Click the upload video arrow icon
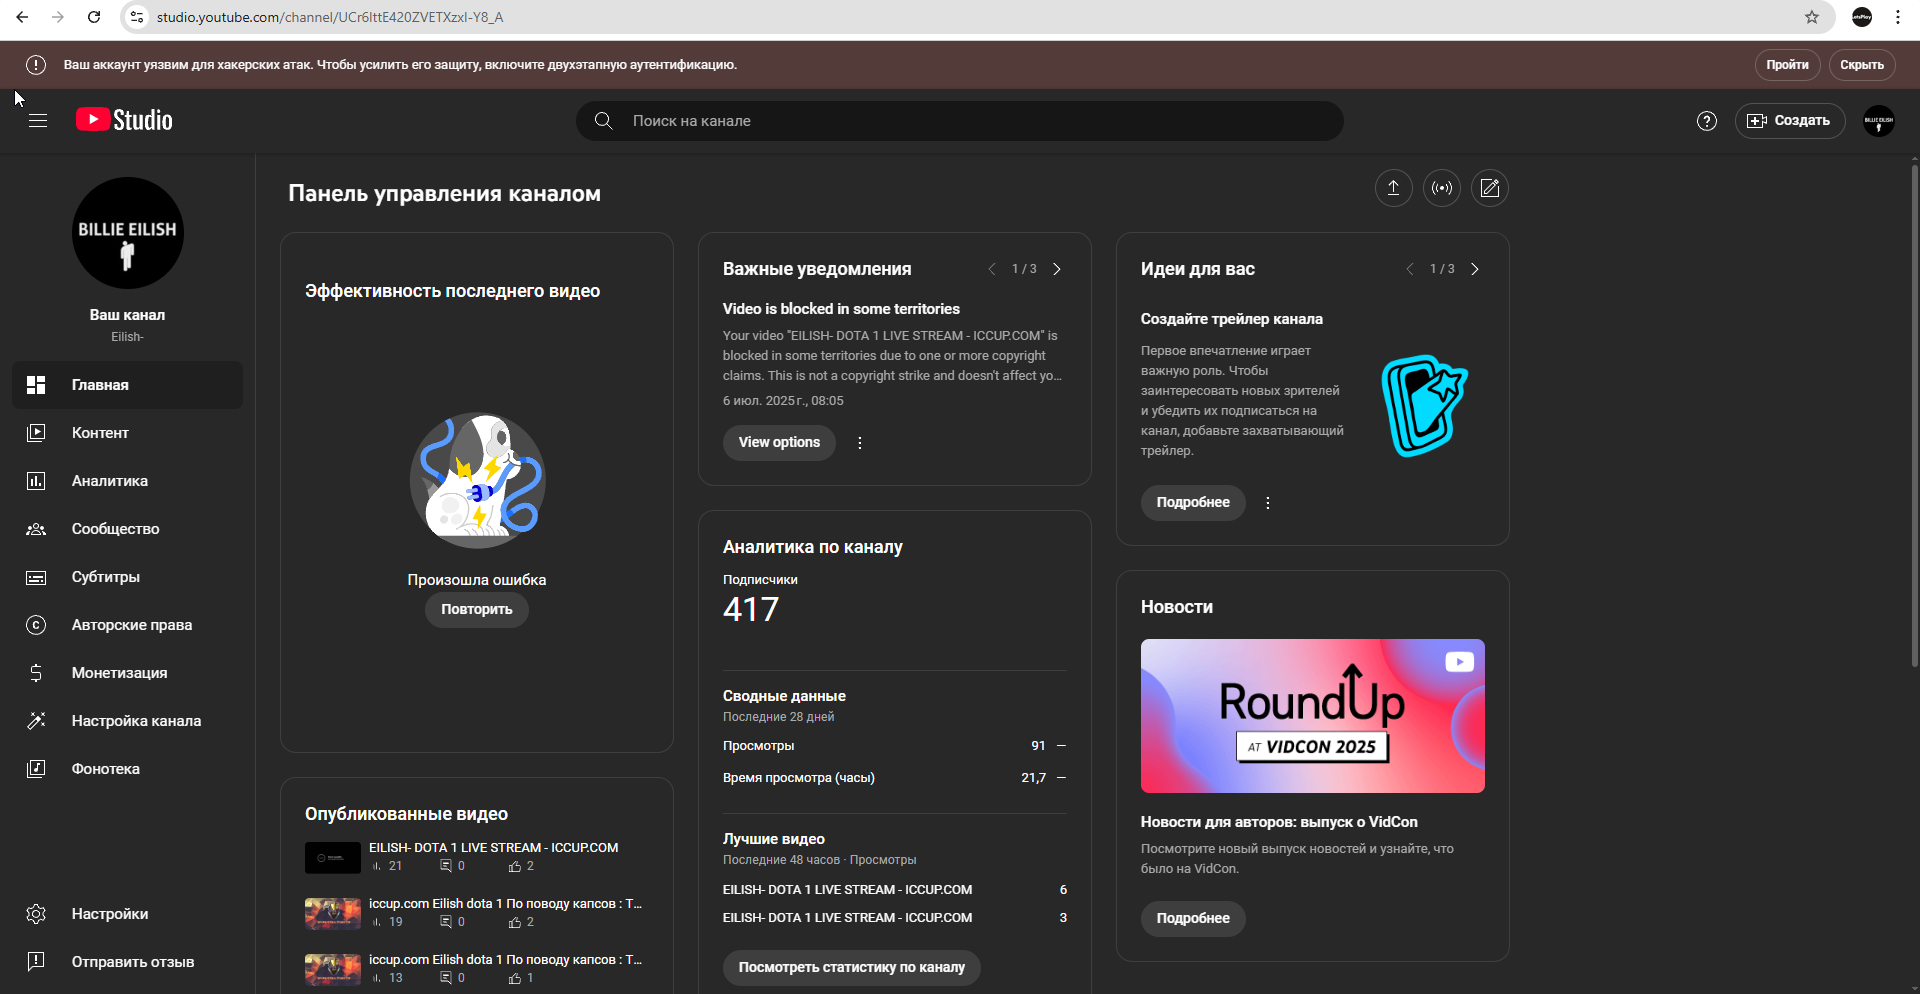The image size is (1920, 994). click(1393, 188)
